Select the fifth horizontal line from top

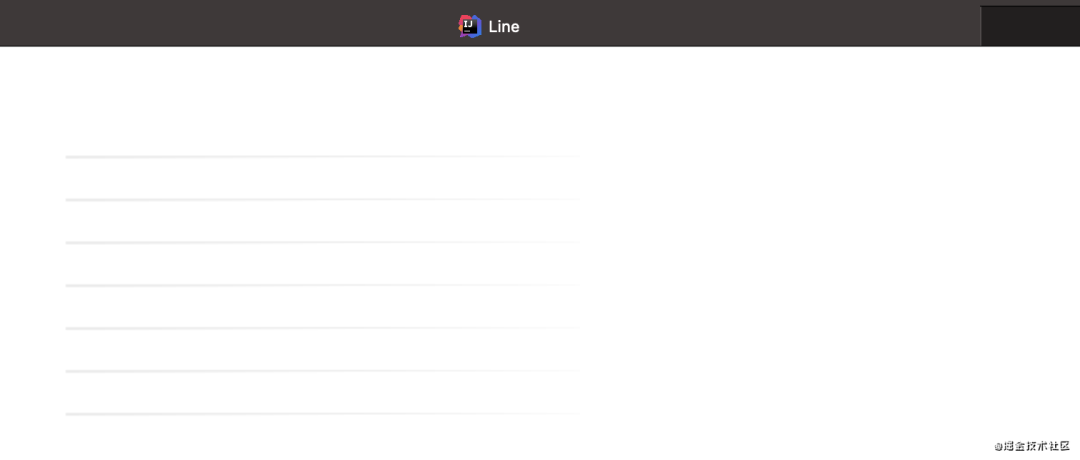(x=320, y=328)
